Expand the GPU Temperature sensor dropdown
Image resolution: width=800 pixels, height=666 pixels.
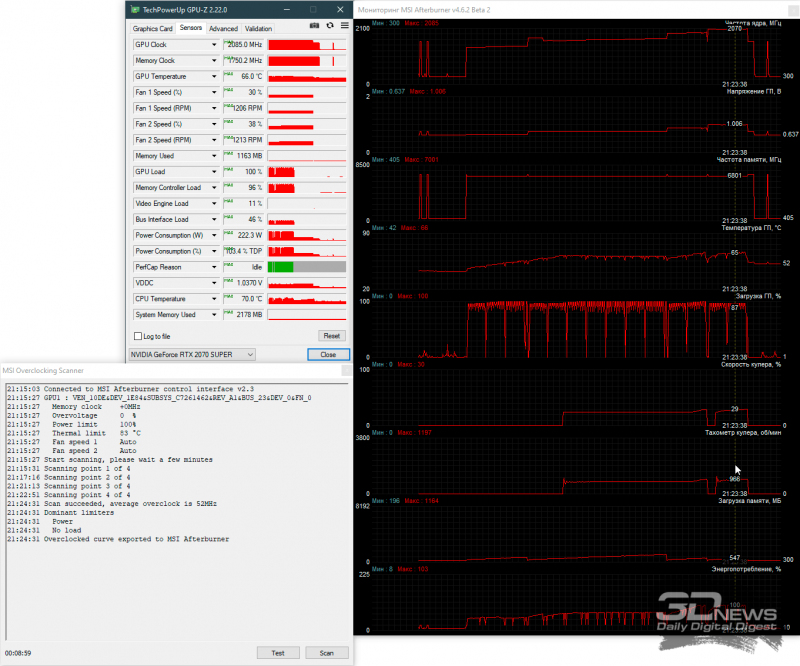(214, 77)
